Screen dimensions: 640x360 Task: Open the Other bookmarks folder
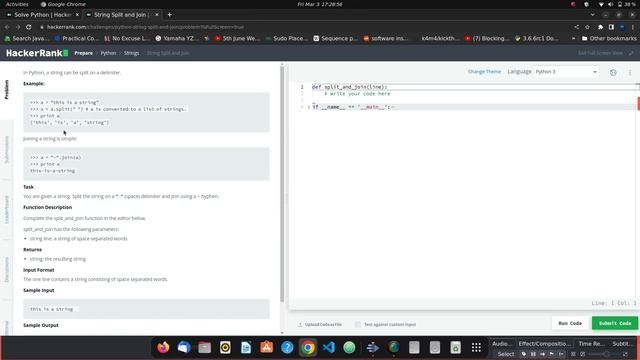click(x=609, y=38)
